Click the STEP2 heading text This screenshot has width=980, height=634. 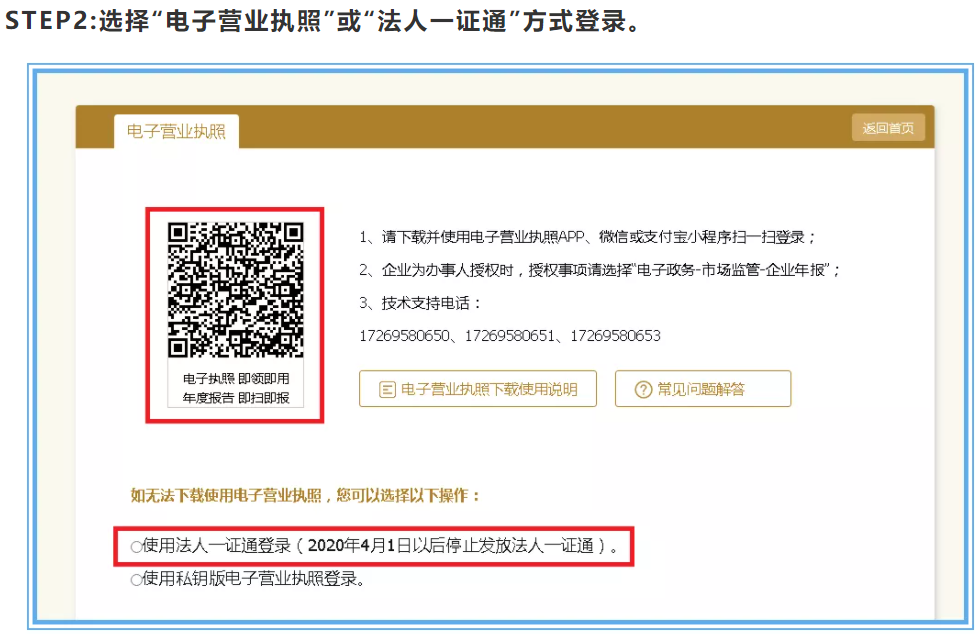click(x=322, y=21)
